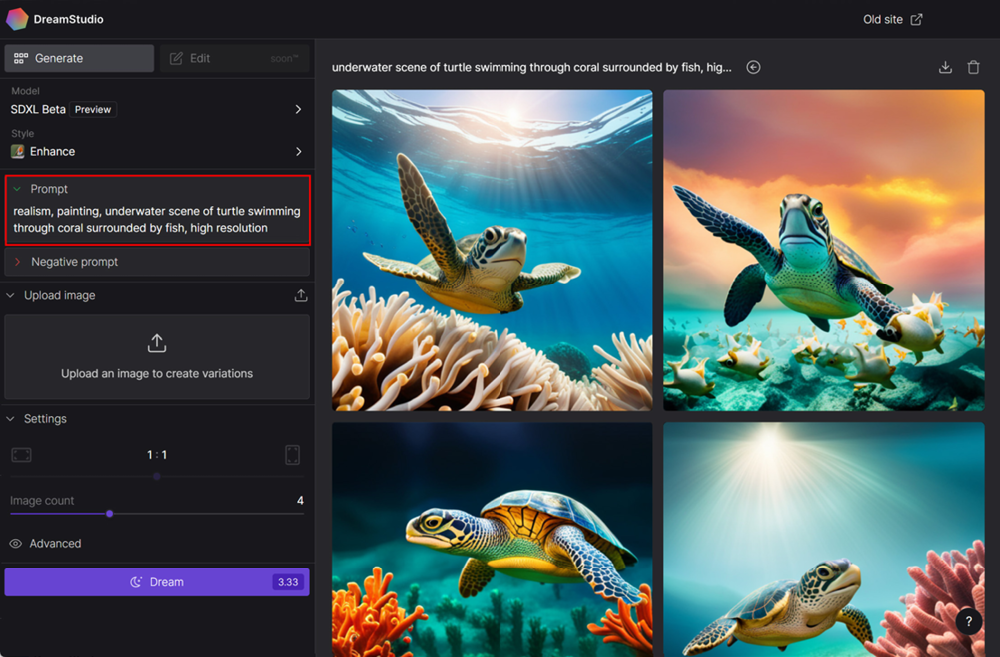Screen dimensions: 1000x657
Task: Open the help question mark button
Action: 969,621
